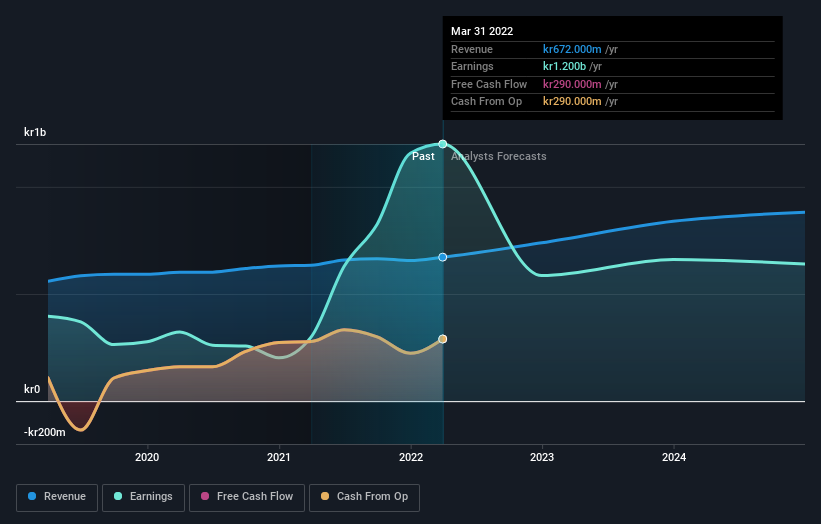Click the Earnings row label in tooltip

(x=472, y=66)
